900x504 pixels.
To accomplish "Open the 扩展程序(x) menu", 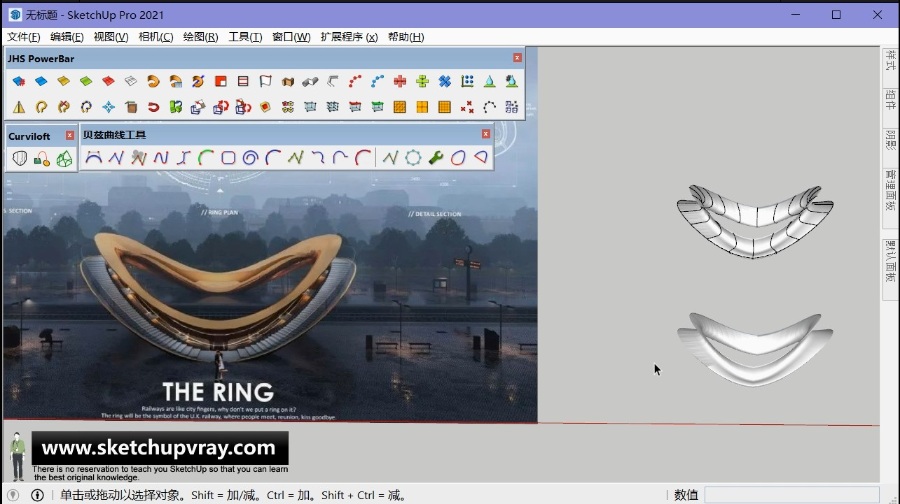I will 349,37.
